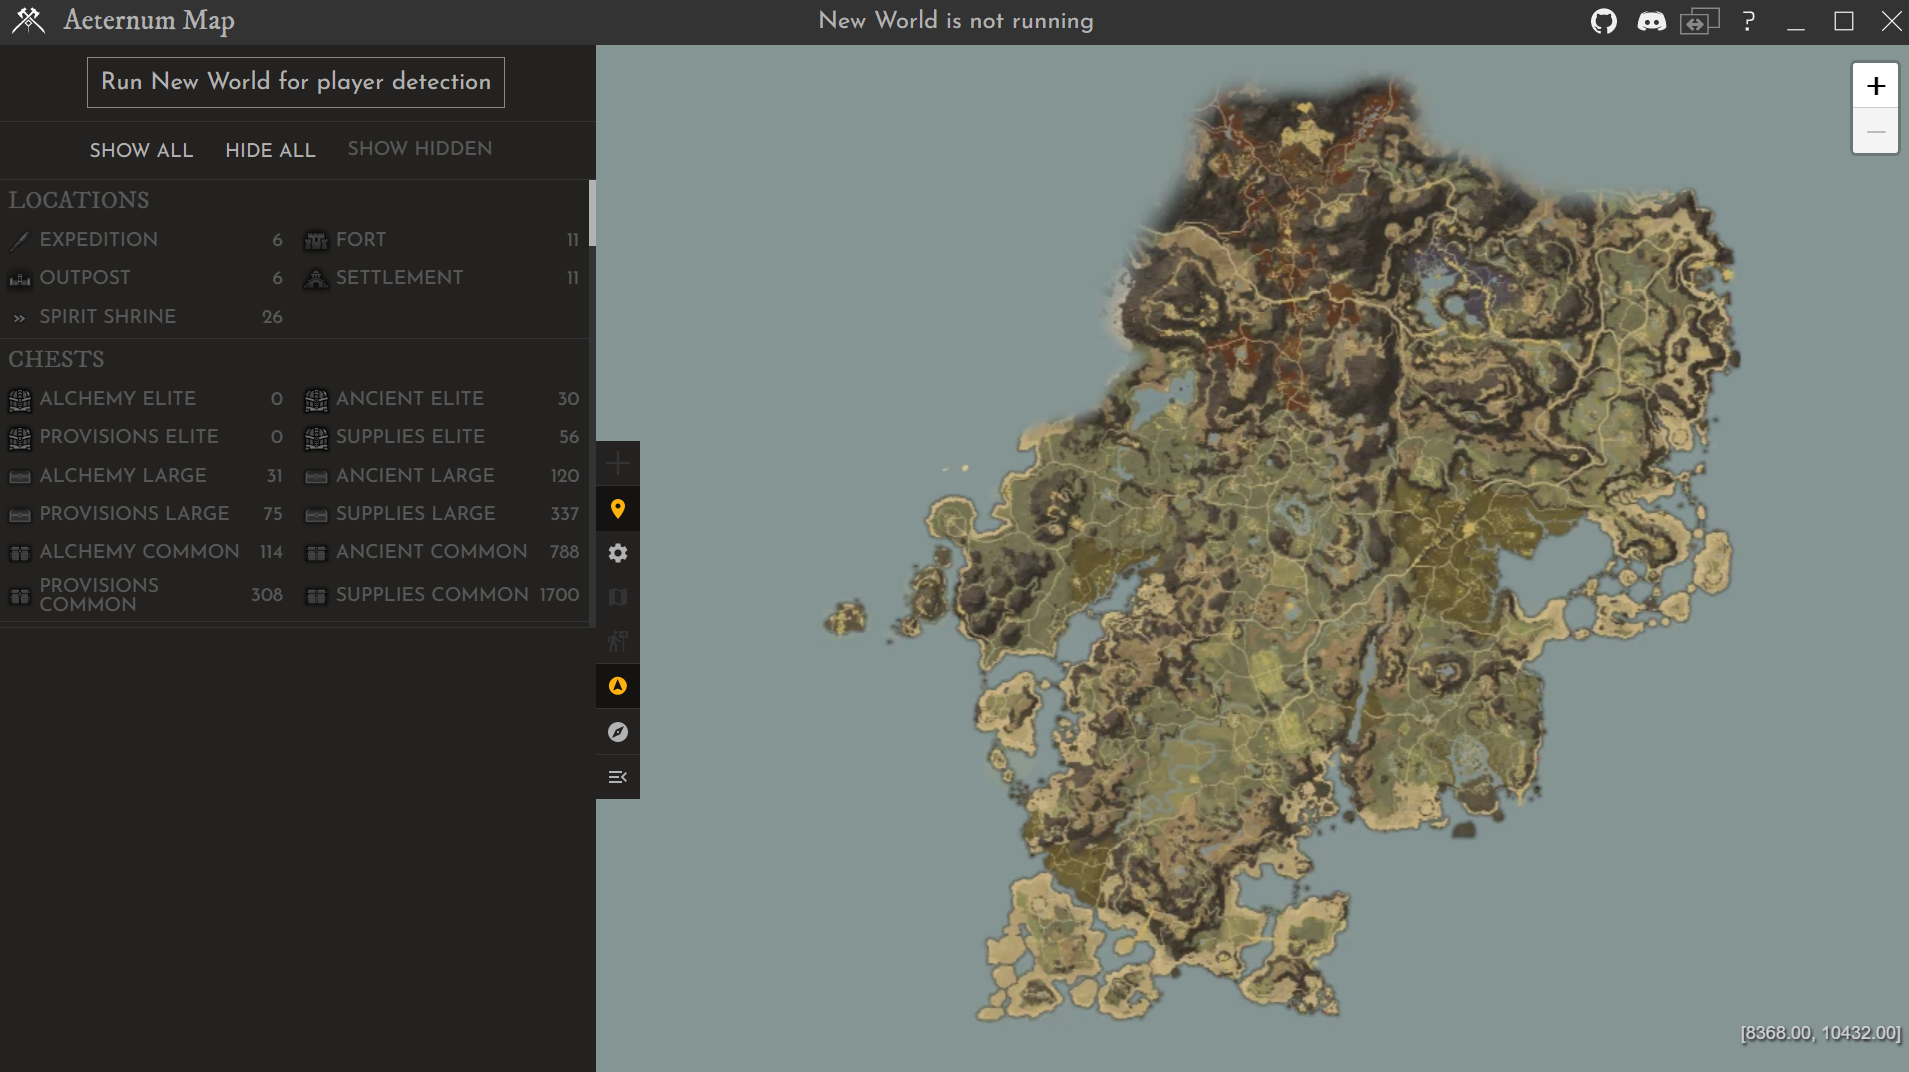Toggle FORT markers visibility
The width and height of the screenshot is (1909, 1072).
361,240
